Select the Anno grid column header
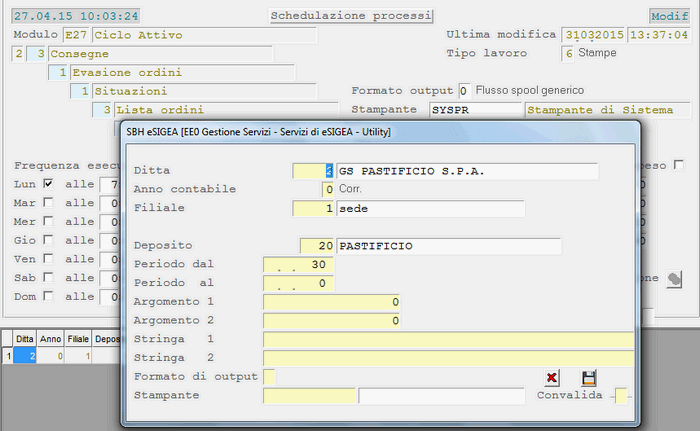Screen dimensions: 700x431 coord(50,339)
